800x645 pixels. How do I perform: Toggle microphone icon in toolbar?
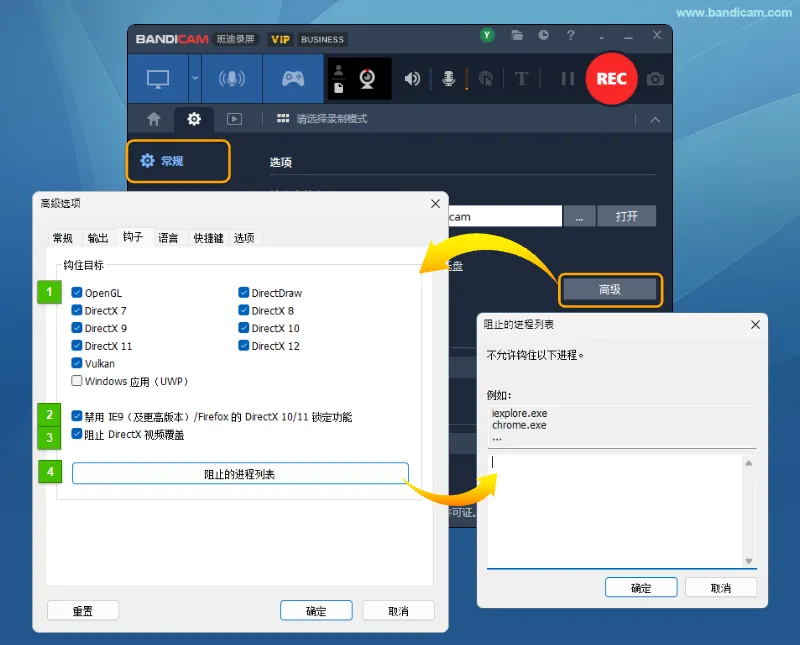448,79
